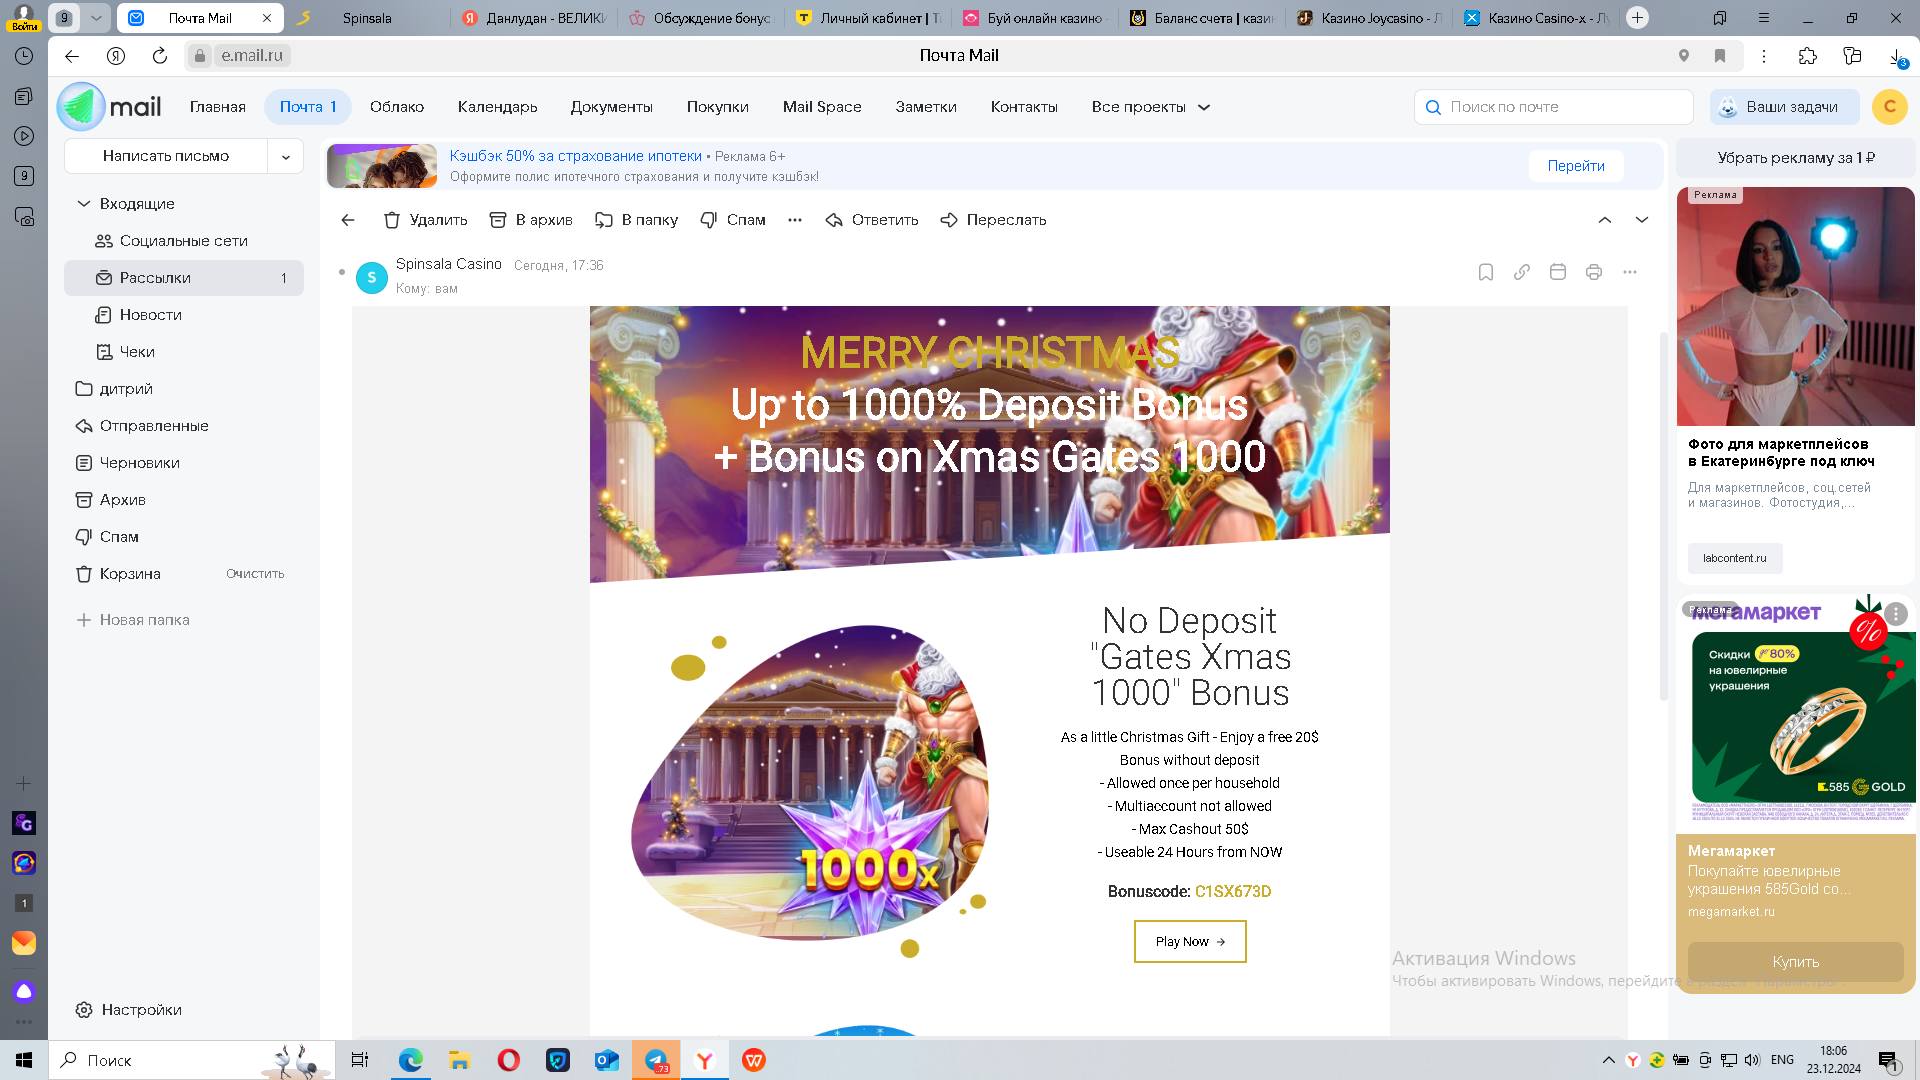The image size is (1920, 1080).
Task: Open the Облако menu item
Action: 397,107
